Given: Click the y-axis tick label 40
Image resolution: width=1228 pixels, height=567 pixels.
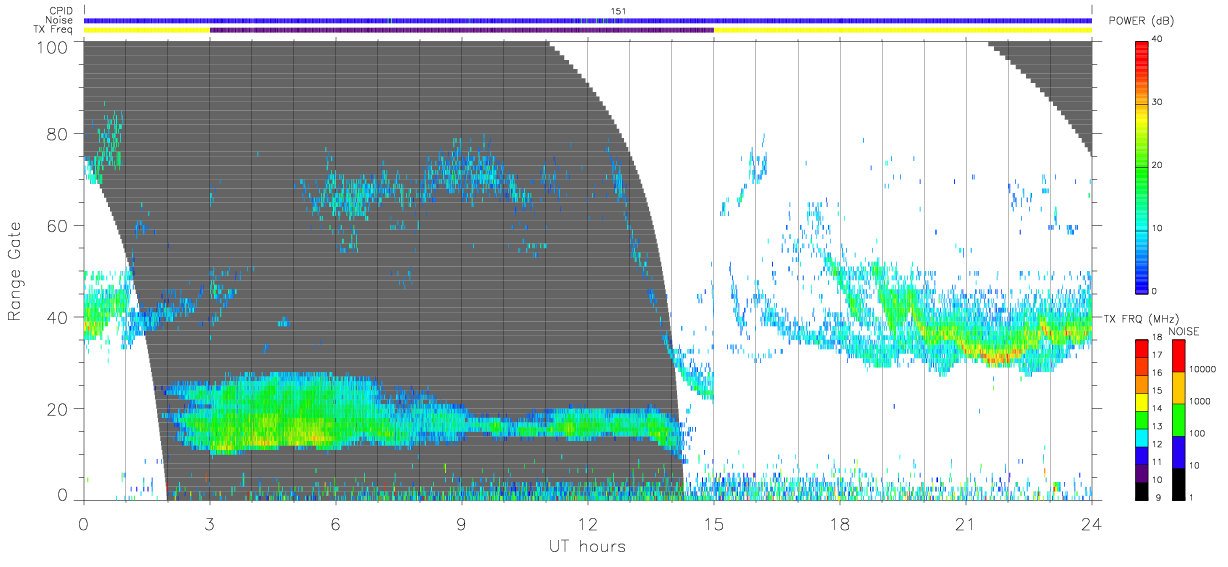Looking at the screenshot, I should click(x=58, y=317).
